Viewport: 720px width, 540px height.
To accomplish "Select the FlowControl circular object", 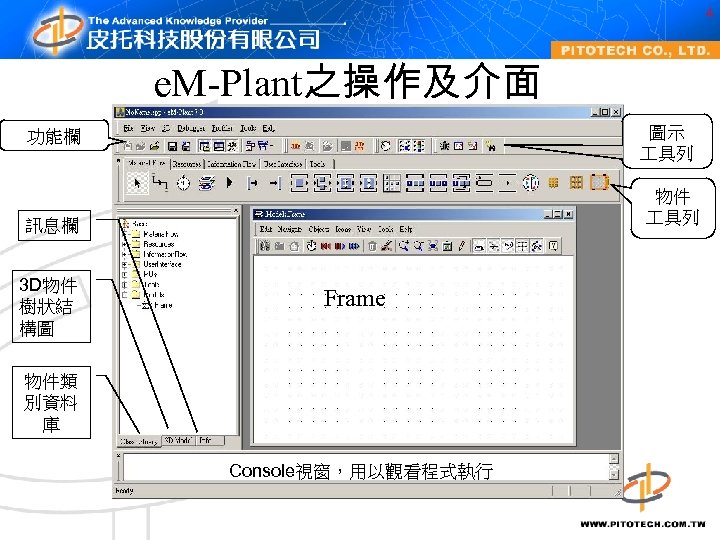I will click(531, 183).
